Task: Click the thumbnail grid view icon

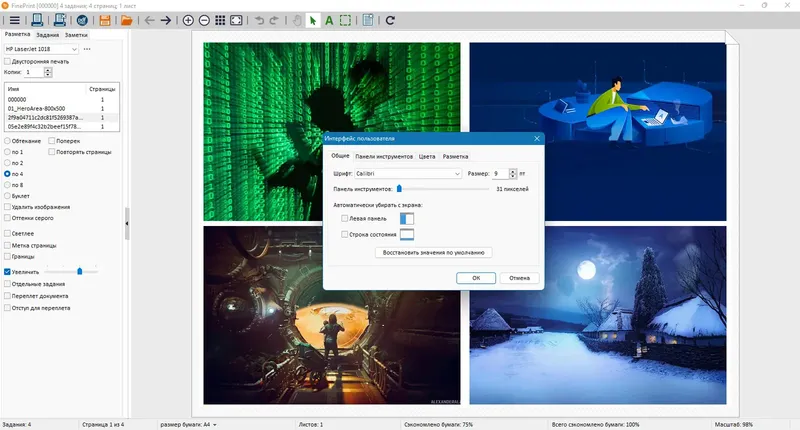Action: 220,20
